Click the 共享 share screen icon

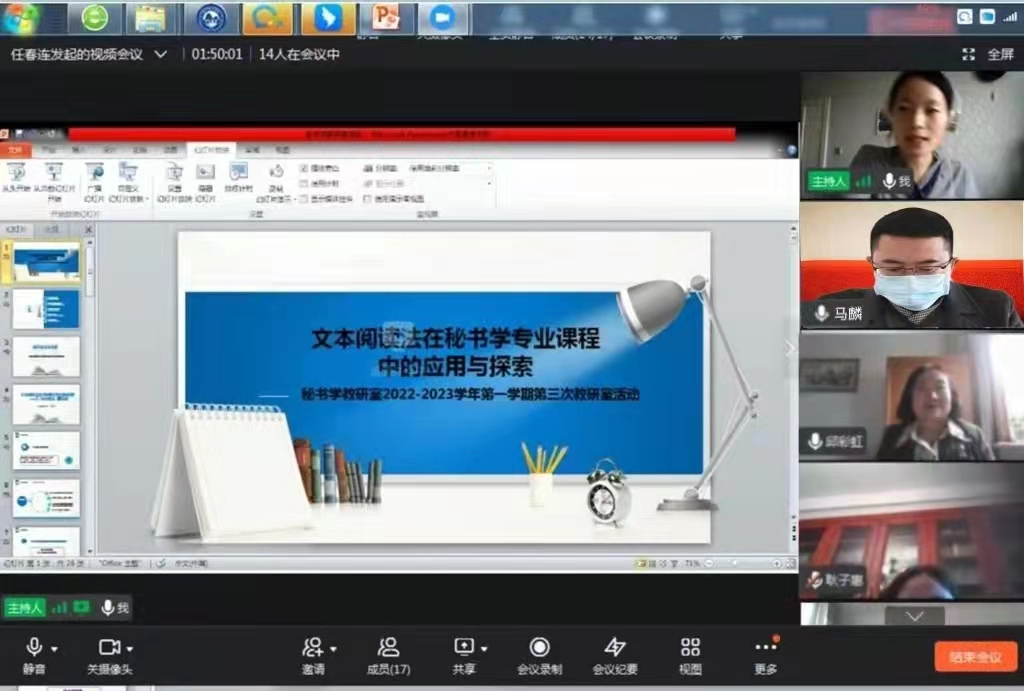464,648
